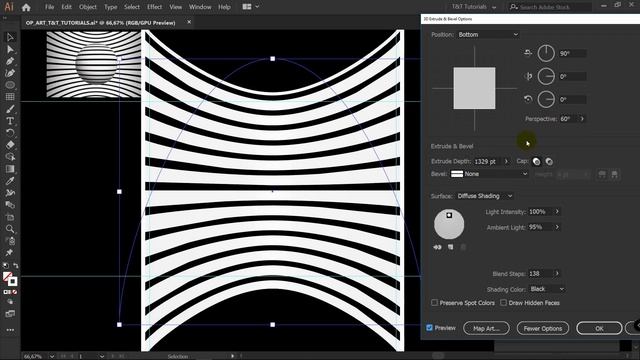
Task: Expand the Ambient Light slider arrow
Action: [557, 227]
